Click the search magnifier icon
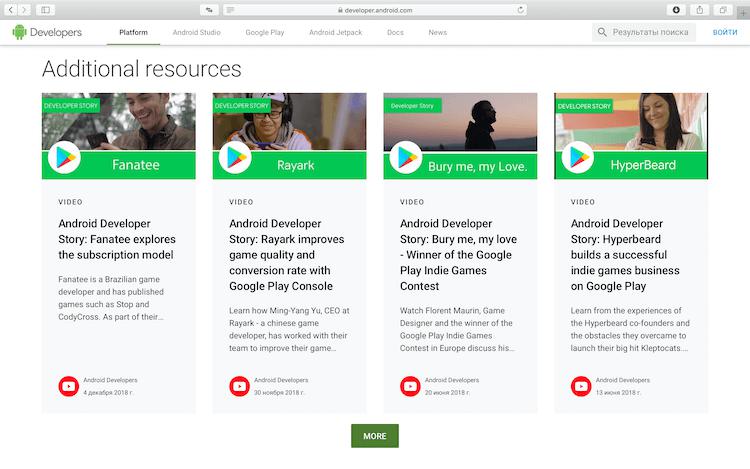The height and width of the screenshot is (469, 750). (x=602, y=32)
